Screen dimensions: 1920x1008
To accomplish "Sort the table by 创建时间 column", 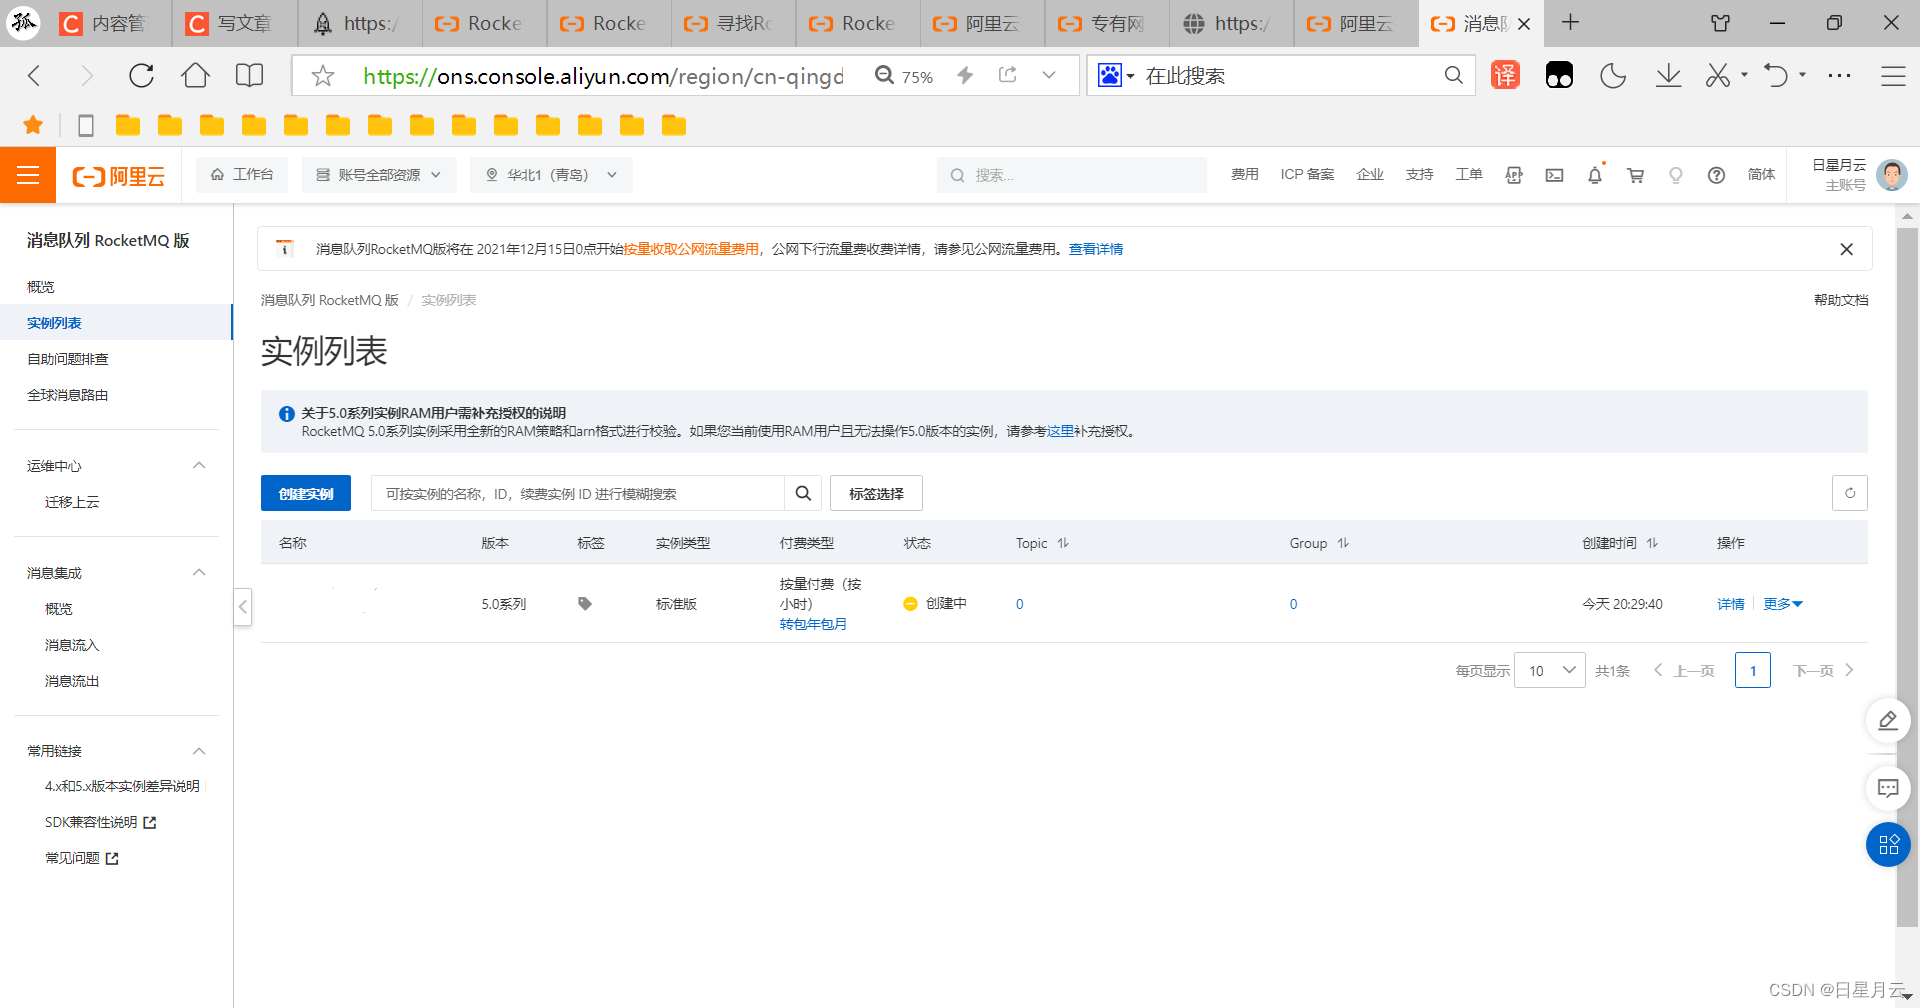I will (x=1652, y=543).
